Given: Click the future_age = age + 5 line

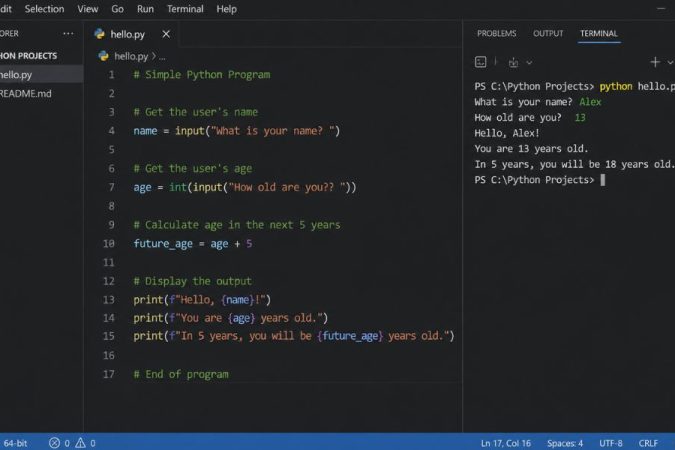Looking at the screenshot, I should click(x=193, y=244).
